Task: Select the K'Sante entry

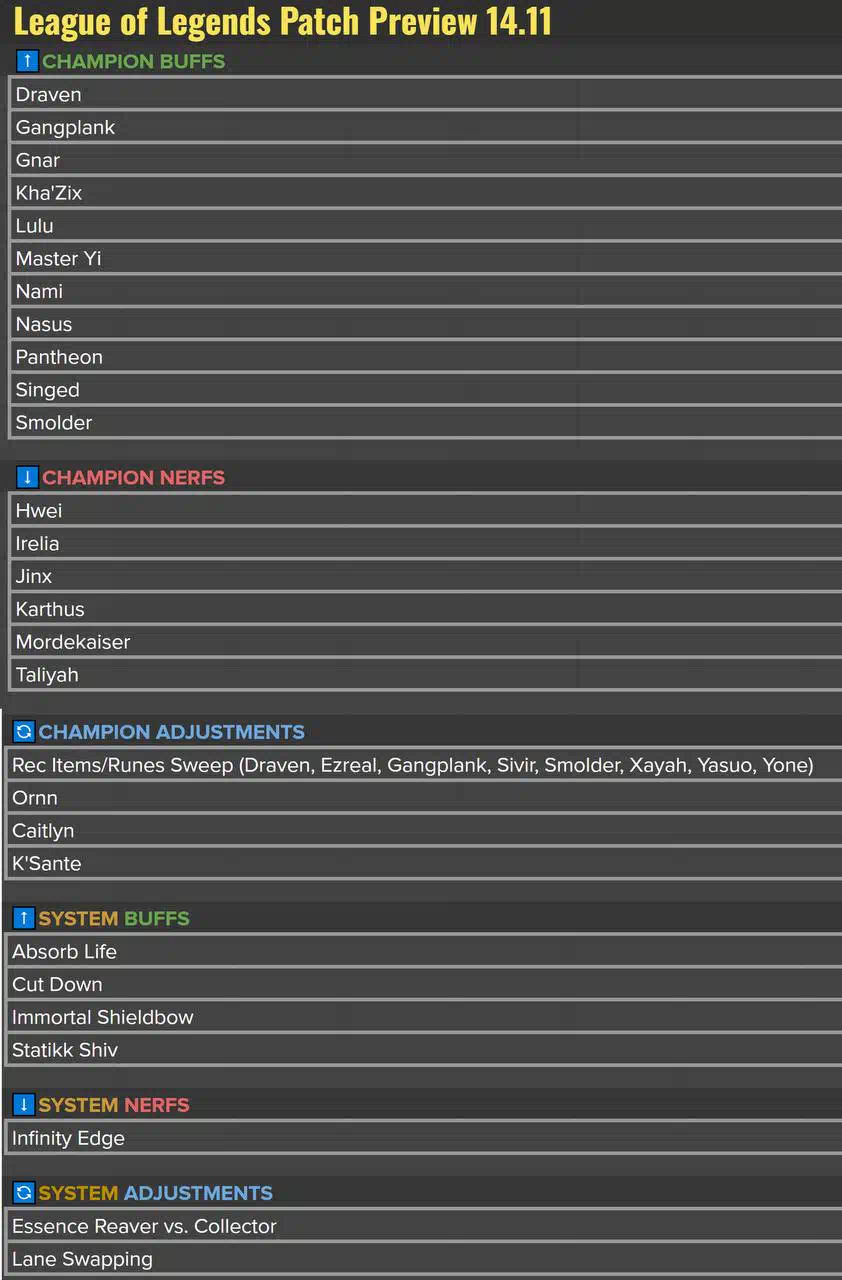Action: click(x=424, y=863)
